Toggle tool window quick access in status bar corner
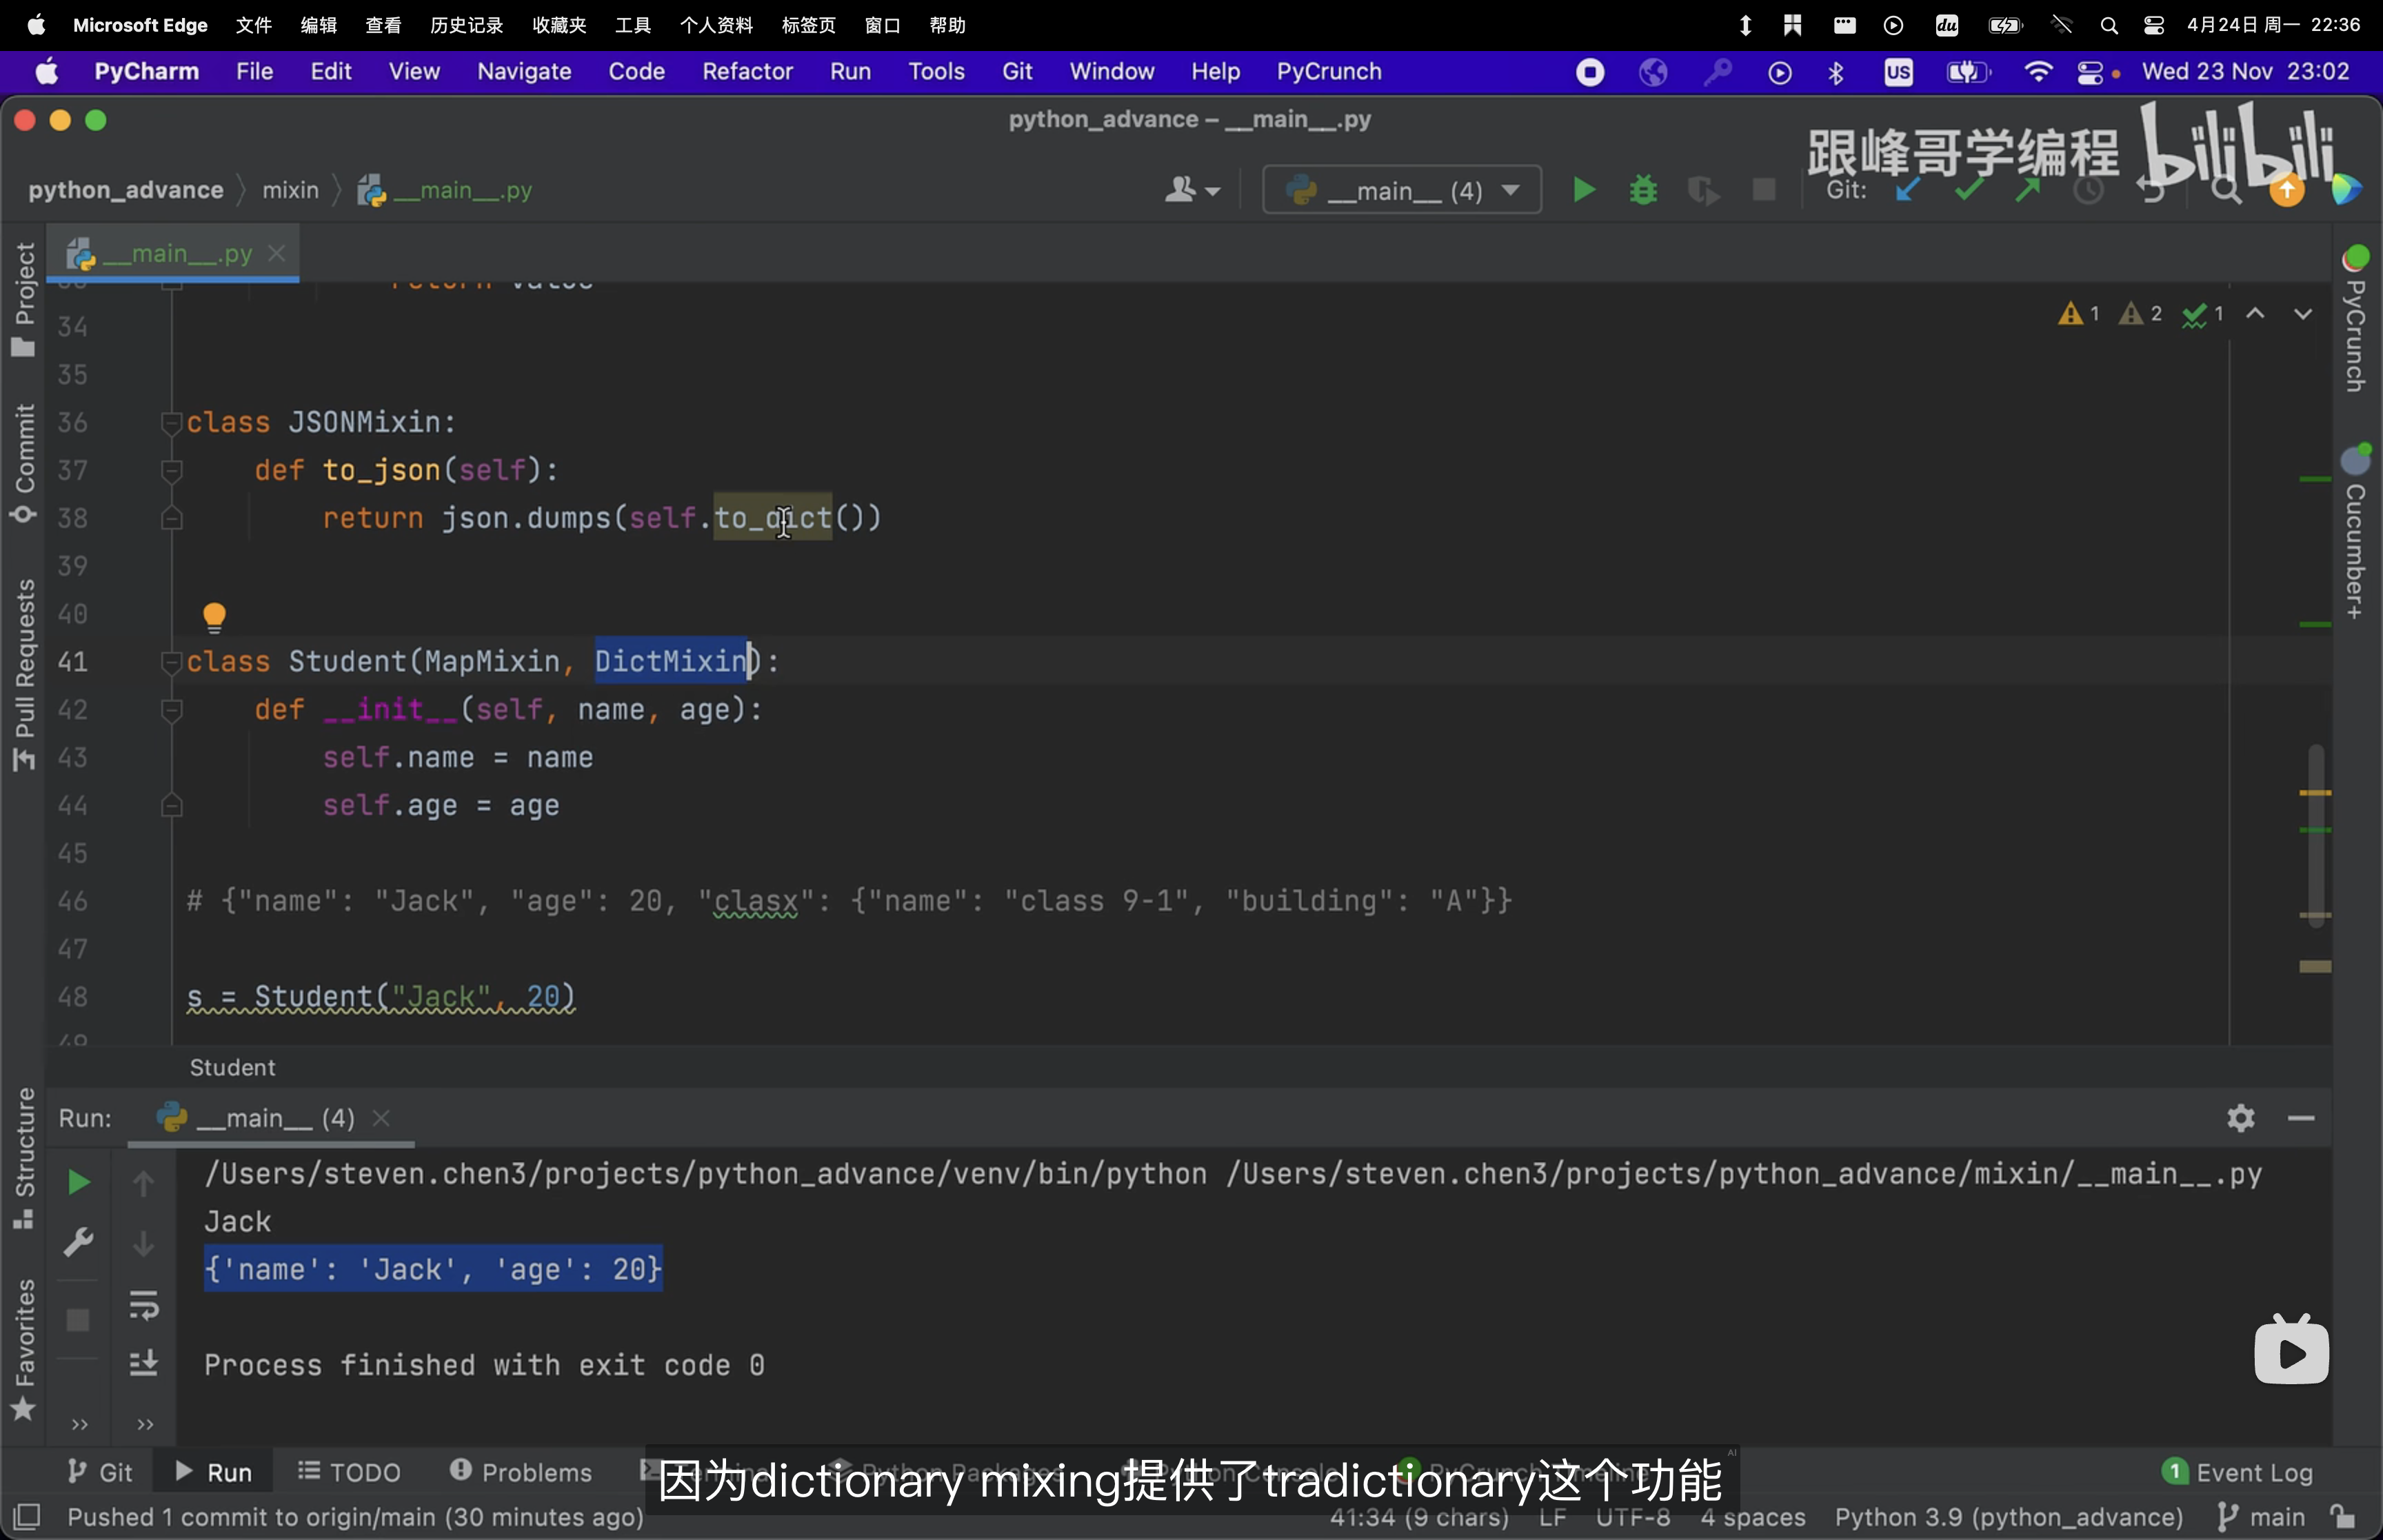 pos(27,1517)
